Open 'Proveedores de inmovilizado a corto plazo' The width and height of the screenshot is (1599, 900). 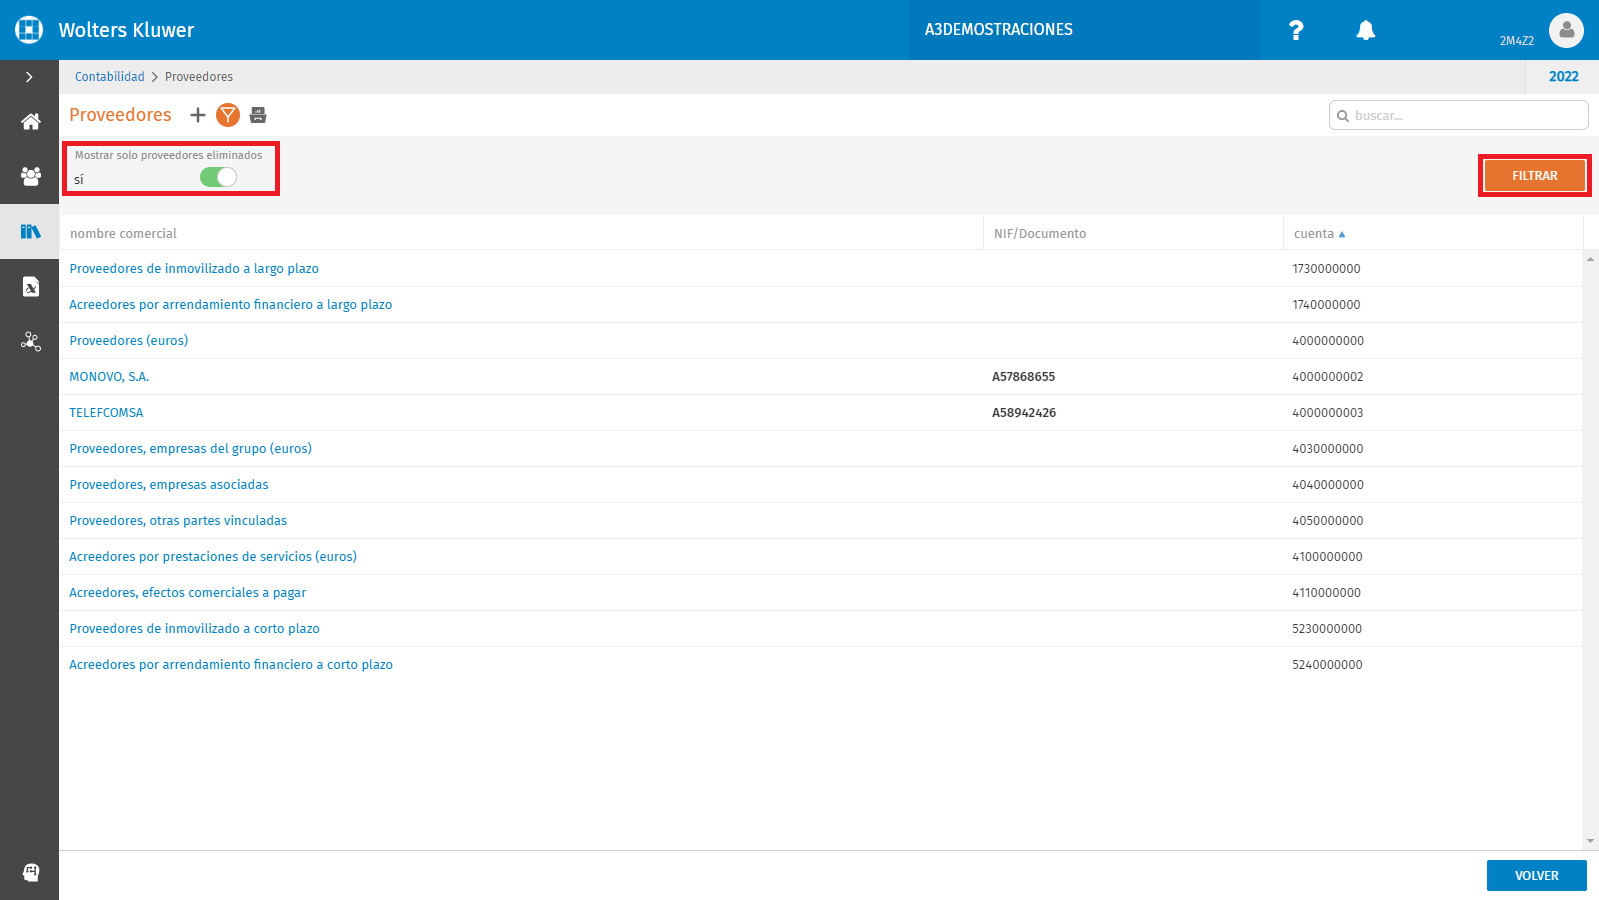click(195, 629)
